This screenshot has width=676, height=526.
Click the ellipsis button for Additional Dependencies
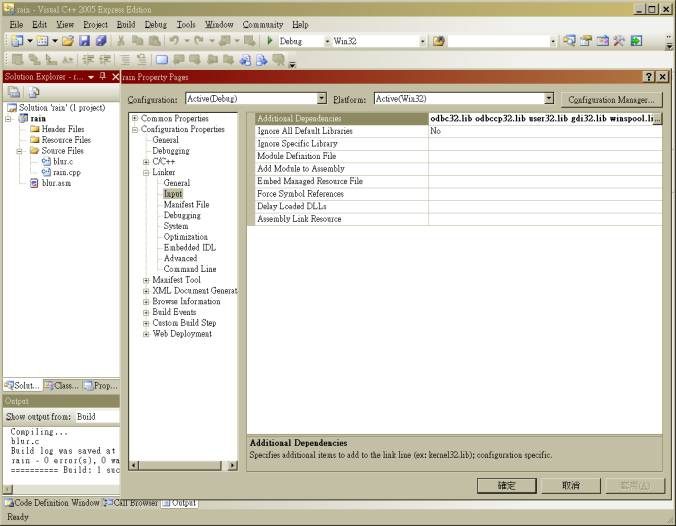(x=656, y=119)
